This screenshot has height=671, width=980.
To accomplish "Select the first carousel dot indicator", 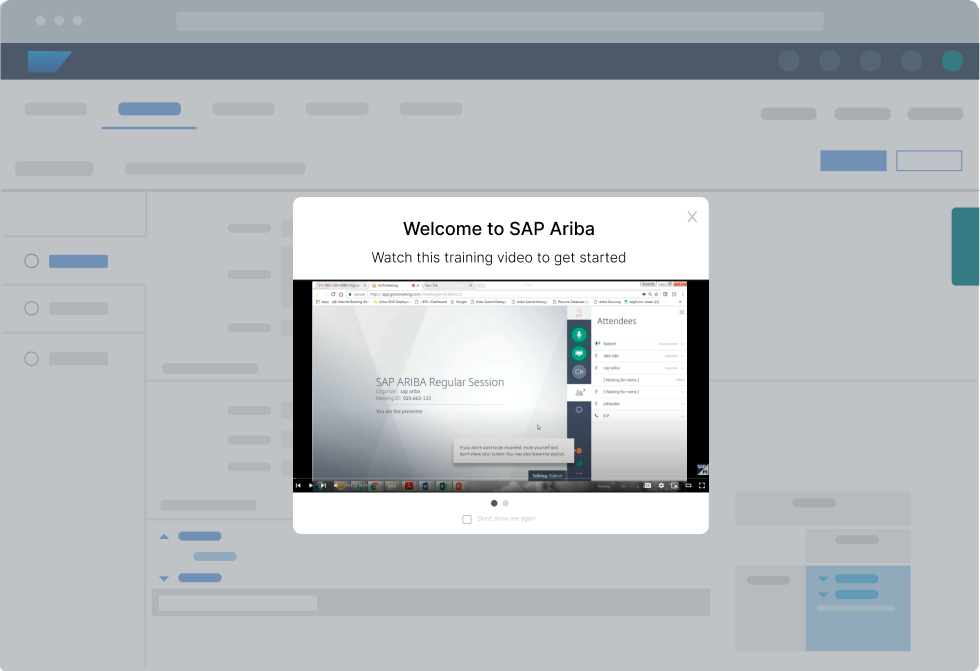I will pyautogui.click(x=494, y=503).
